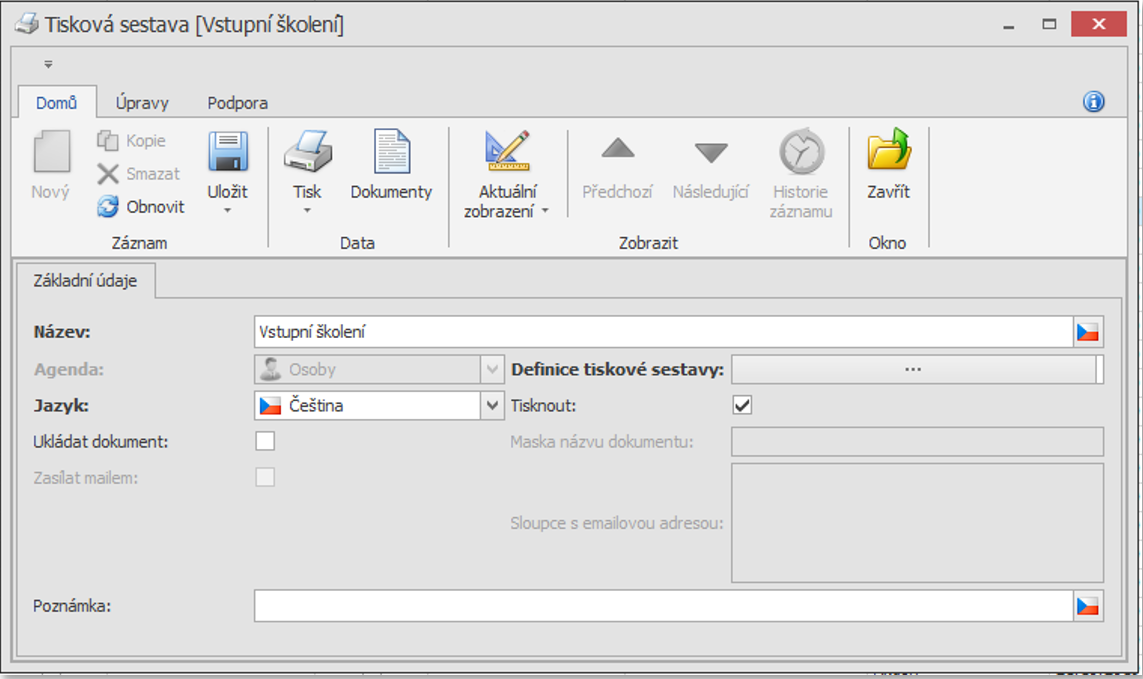Switch to the Domů ribbon tab
This screenshot has width=1143, height=679.
tap(57, 103)
